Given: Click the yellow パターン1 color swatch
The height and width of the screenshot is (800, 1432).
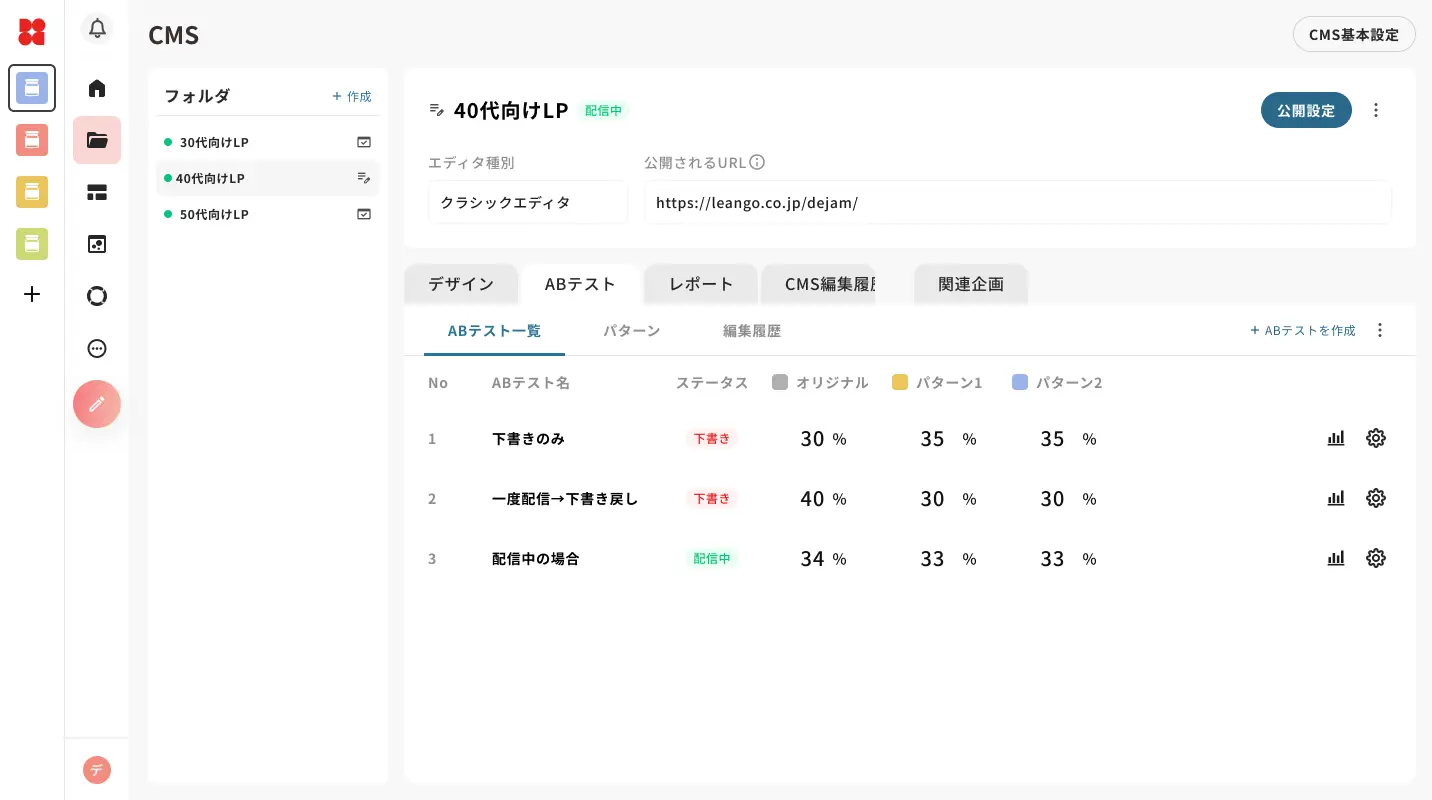Looking at the screenshot, I should pyautogui.click(x=900, y=382).
